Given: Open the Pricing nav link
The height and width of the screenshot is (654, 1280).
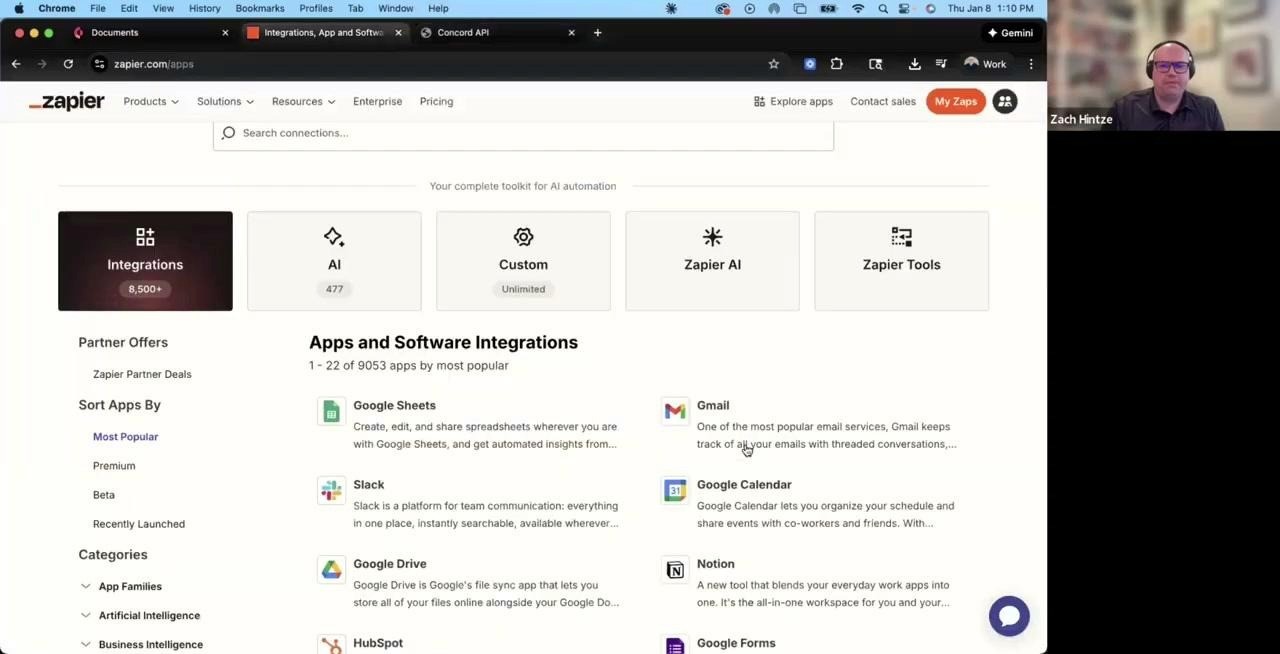Looking at the screenshot, I should click(x=436, y=101).
